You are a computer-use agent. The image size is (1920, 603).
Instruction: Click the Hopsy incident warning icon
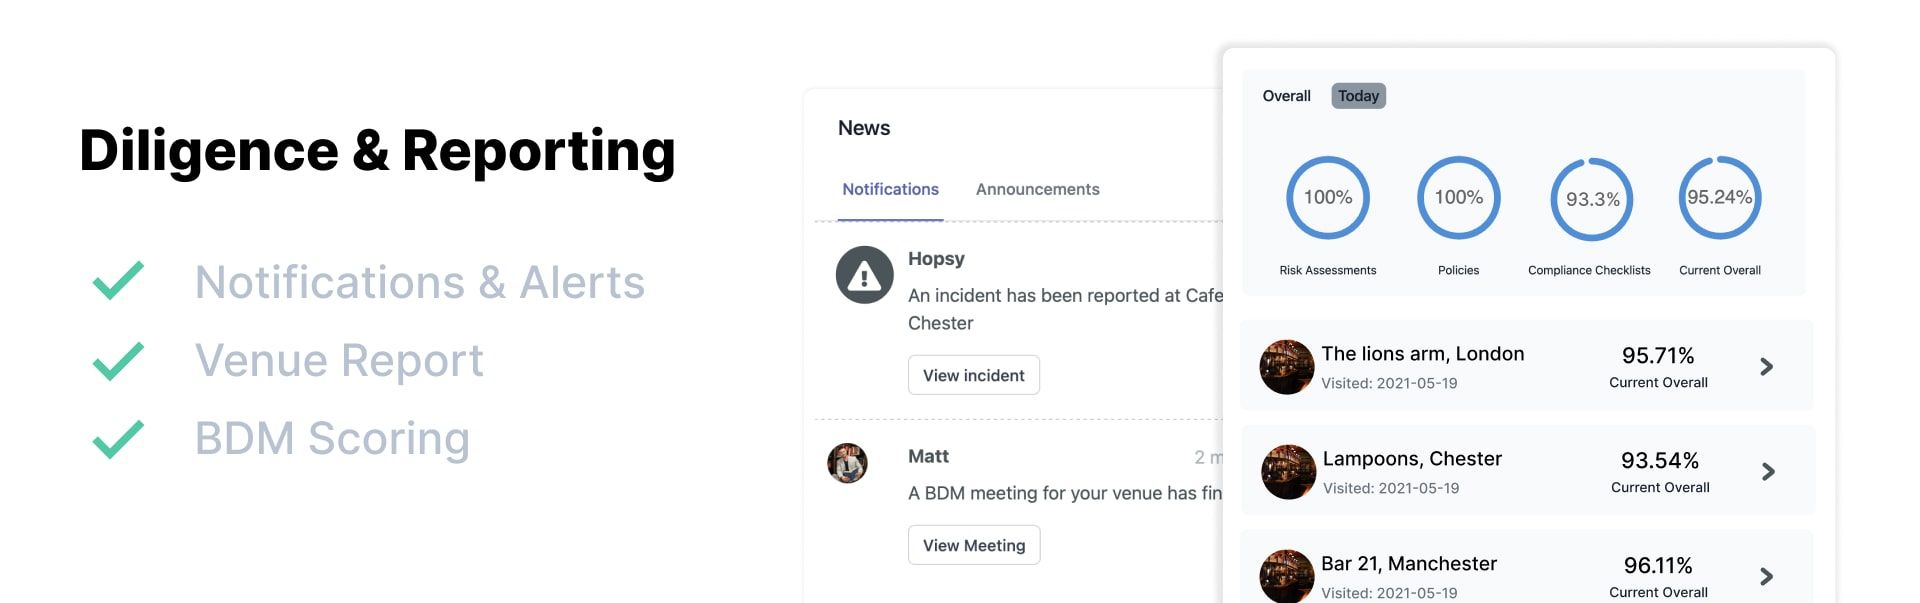click(864, 275)
